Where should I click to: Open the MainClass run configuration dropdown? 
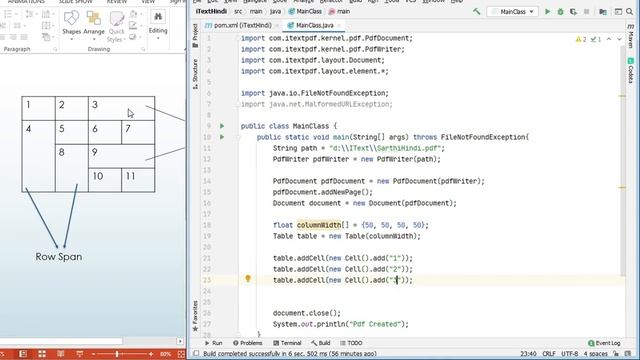pos(513,12)
